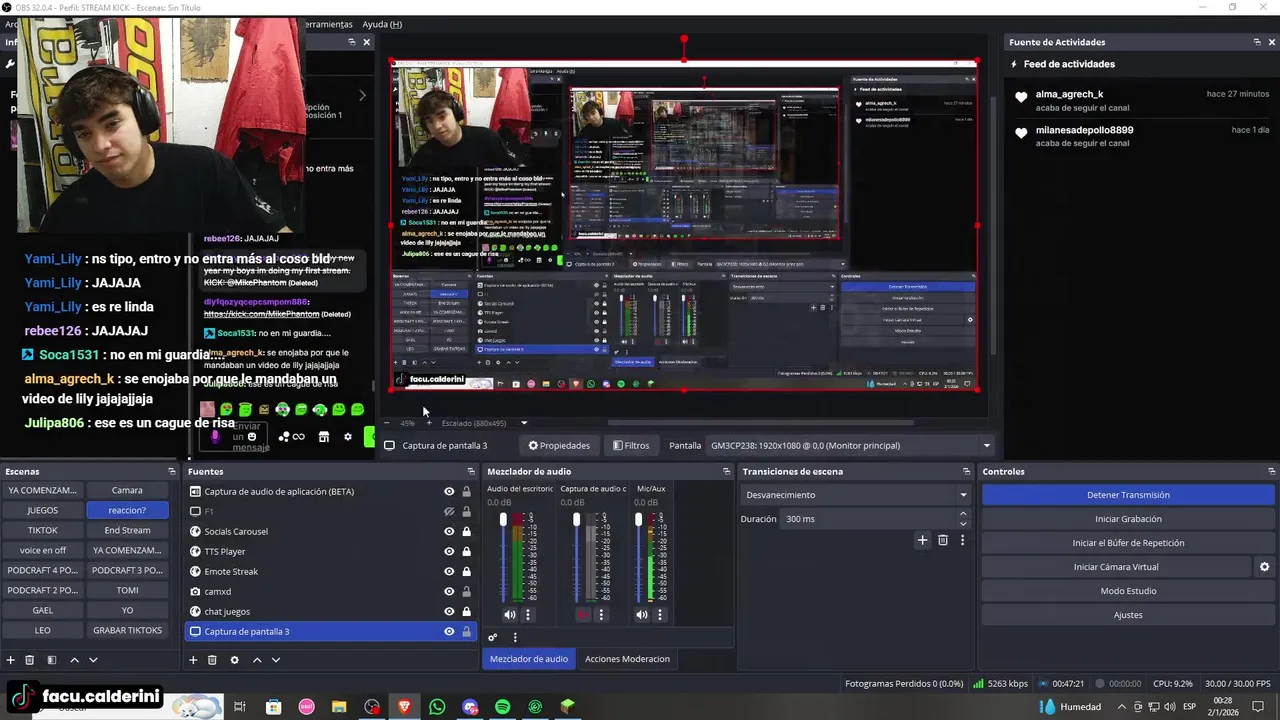The image size is (1280, 720).
Task: Select the GRABAR TIKTOKS scene
Action: (x=127, y=630)
